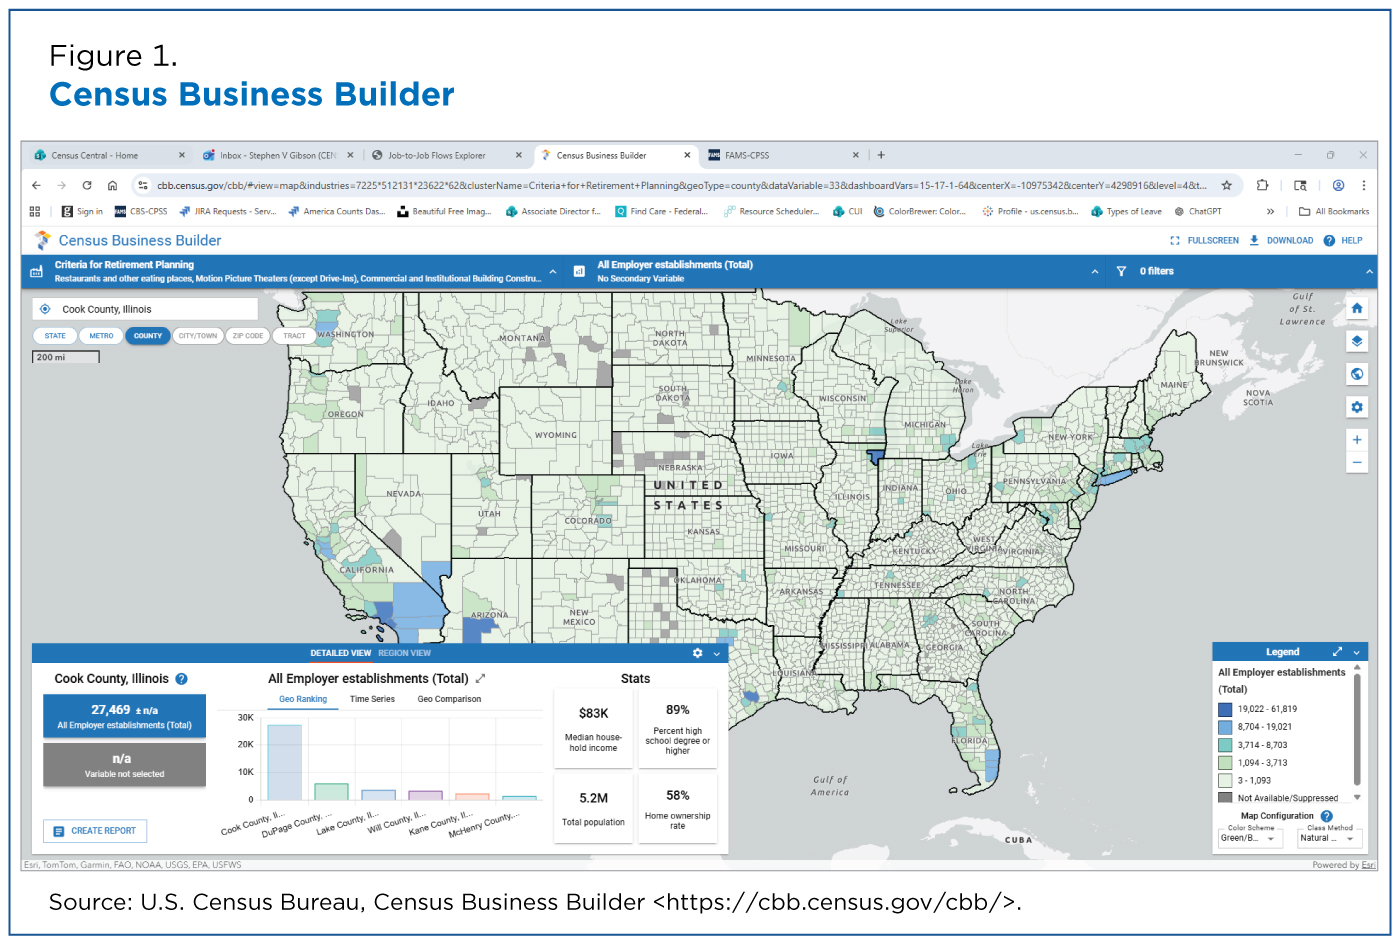Collapse the detail panel with chevron
Screen dimensions: 1400x945
pyautogui.click(x=717, y=653)
